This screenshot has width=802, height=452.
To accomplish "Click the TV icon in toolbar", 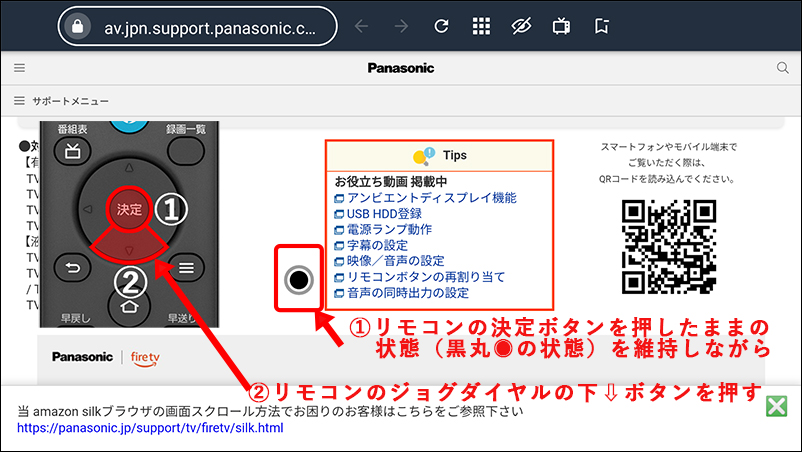I will [562, 26].
